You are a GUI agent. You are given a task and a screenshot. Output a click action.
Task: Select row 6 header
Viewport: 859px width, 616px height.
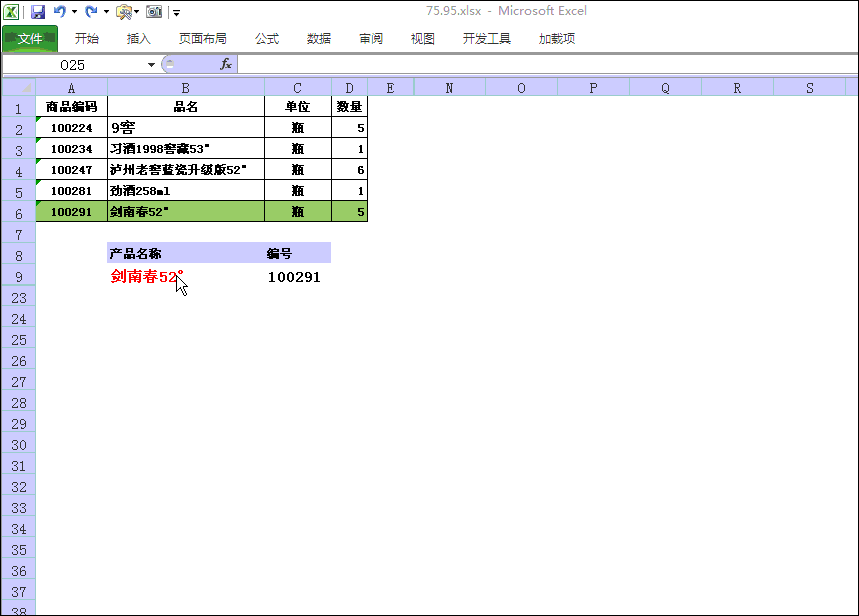coord(19,214)
